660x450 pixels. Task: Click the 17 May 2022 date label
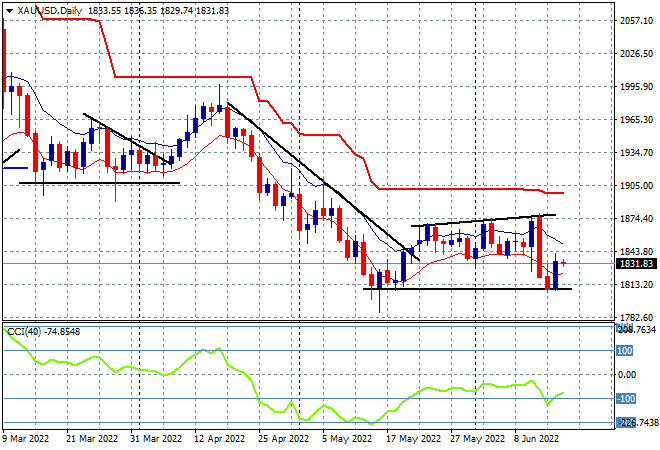pyautogui.click(x=413, y=439)
